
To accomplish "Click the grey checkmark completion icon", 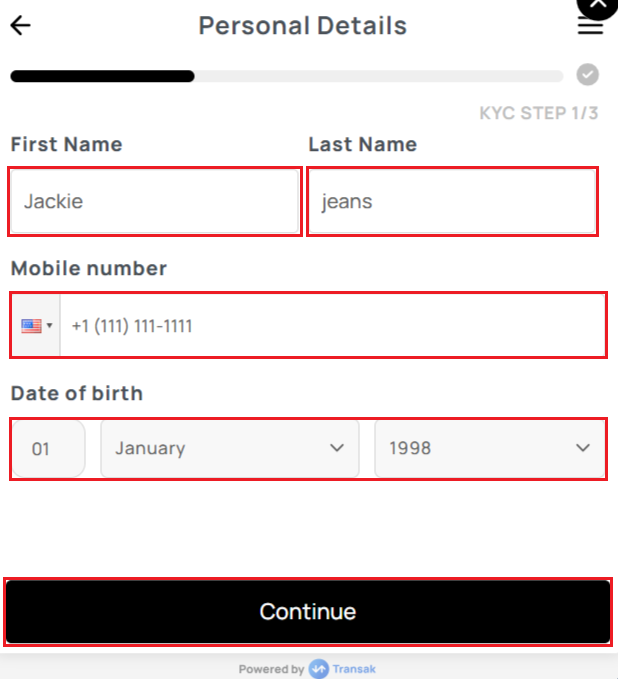I will pyautogui.click(x=588, y=75).
